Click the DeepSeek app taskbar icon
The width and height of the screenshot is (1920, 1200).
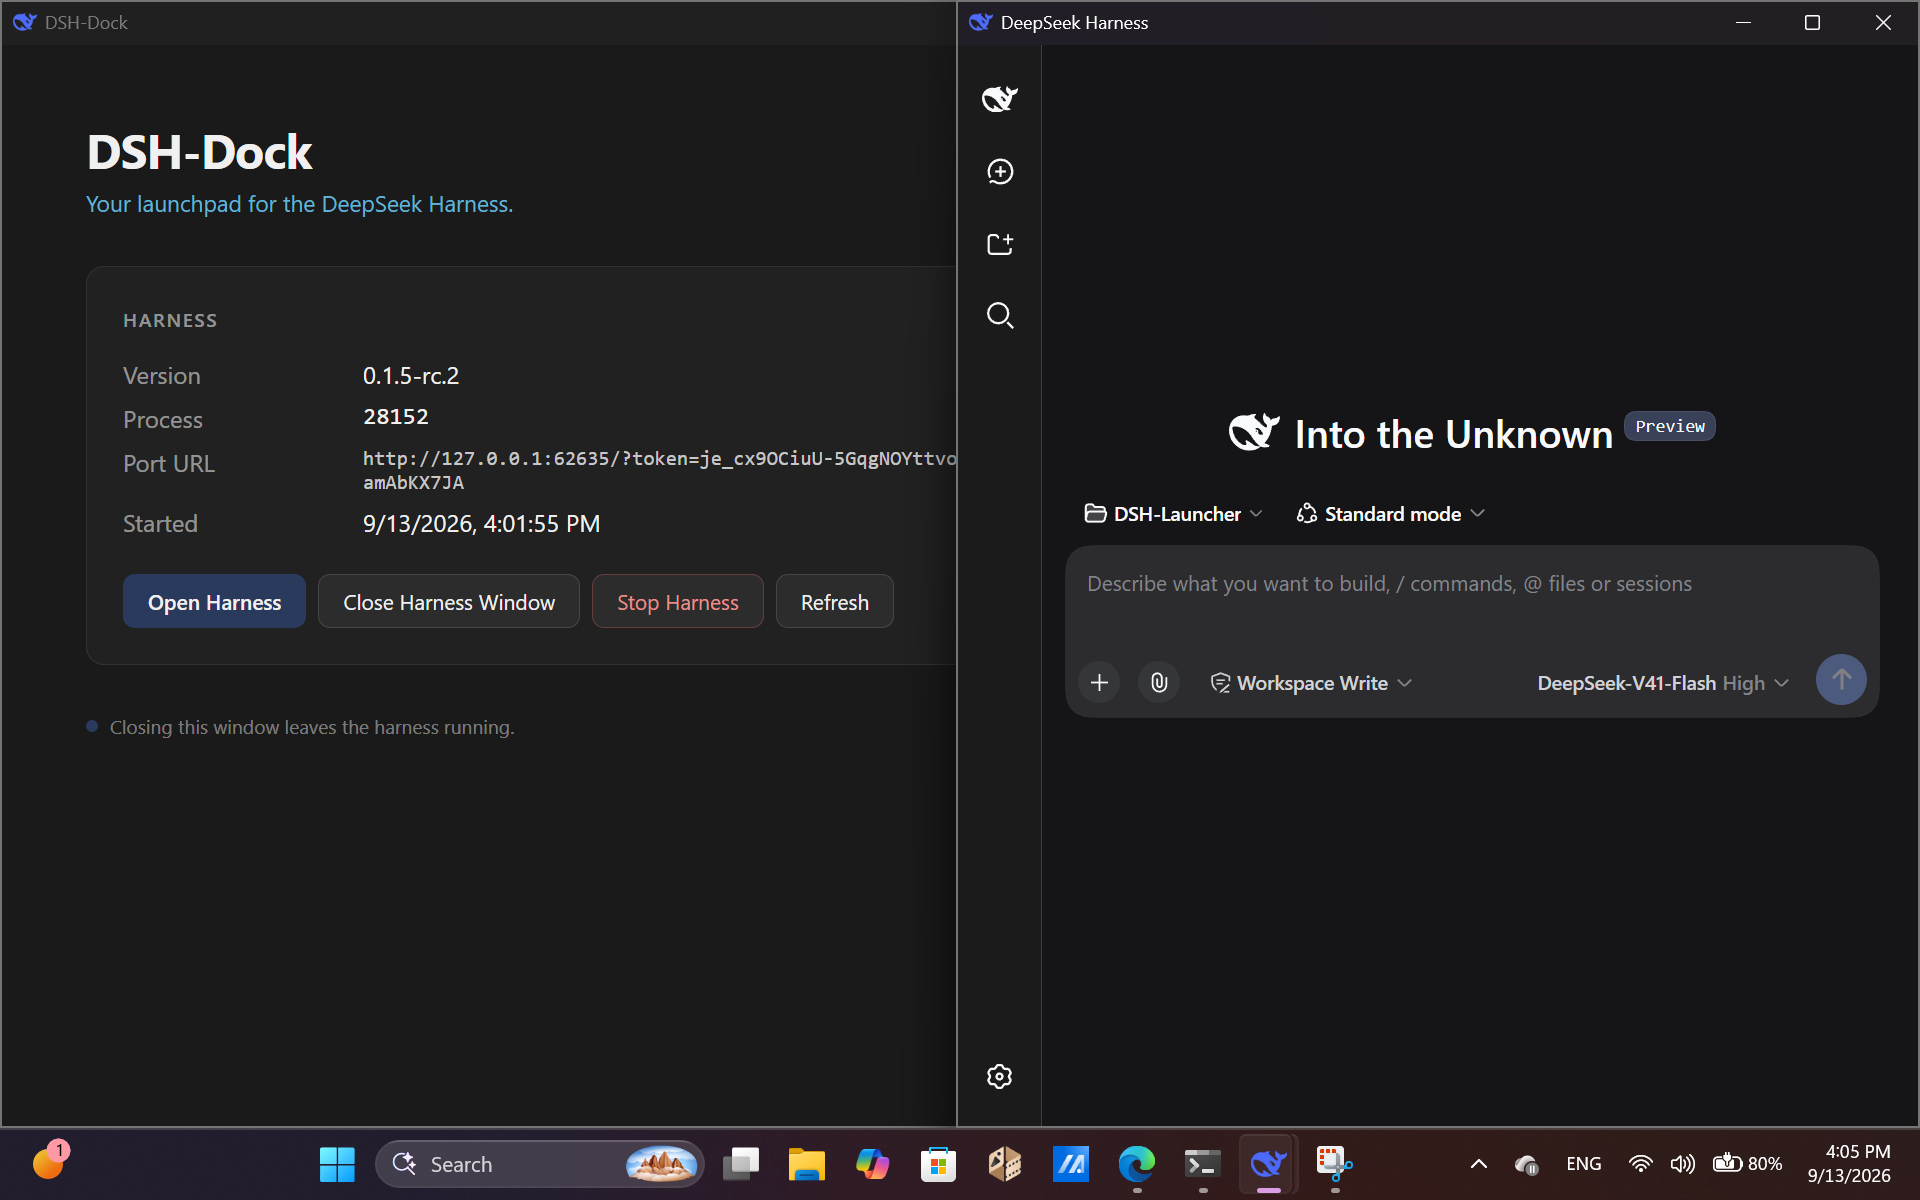click(1268, 1164)
